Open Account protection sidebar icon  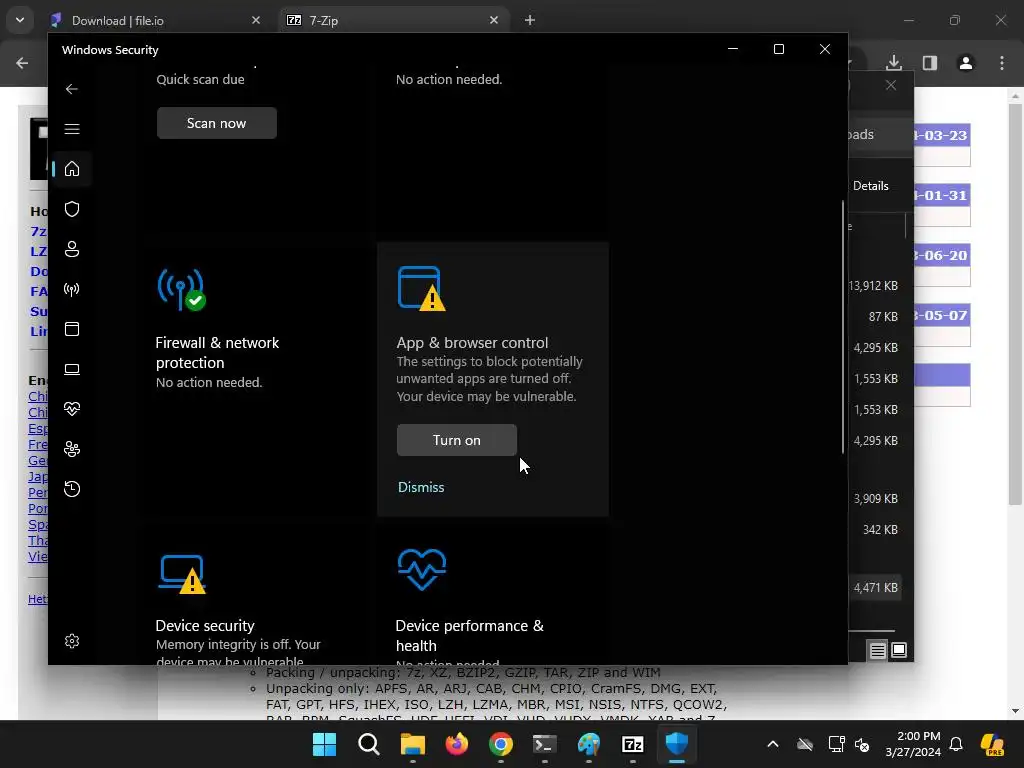[x=72, y=249]
